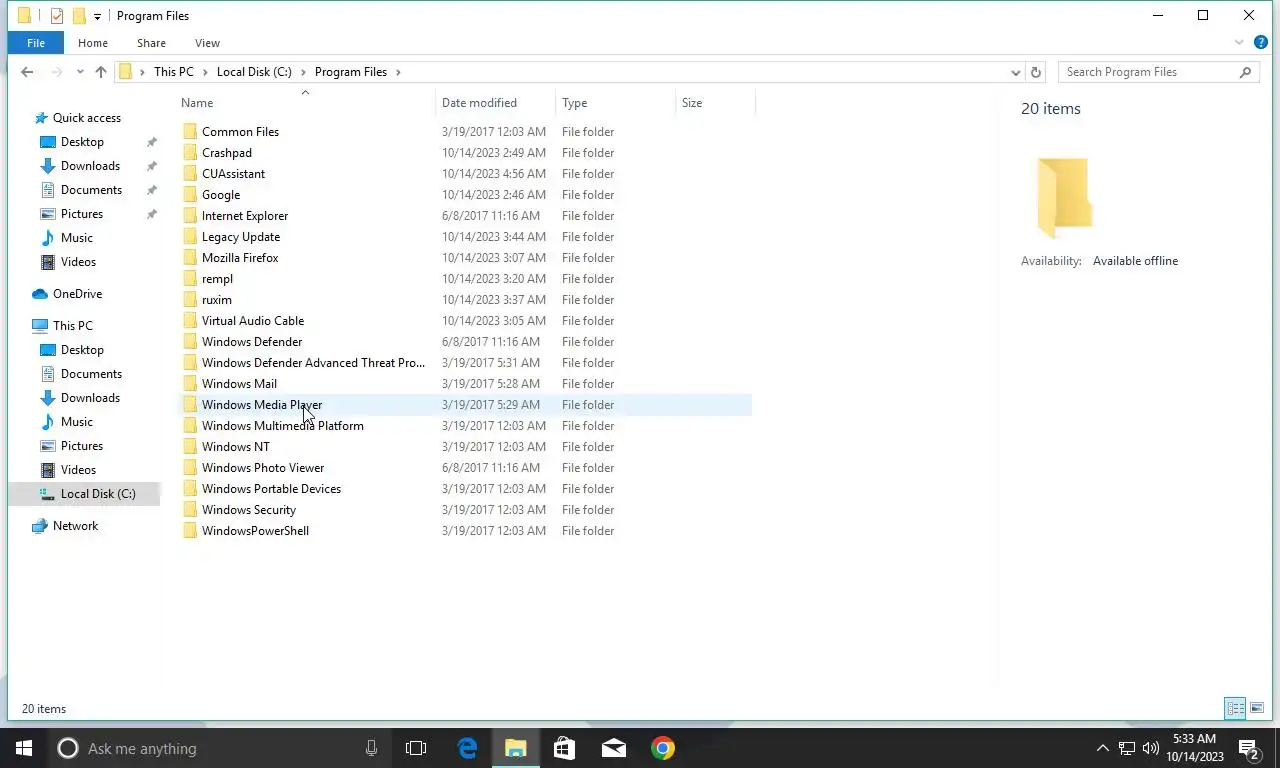Open the Windows Start menu
Viewport: 1280px width, 768px height.
coord(24,748)
